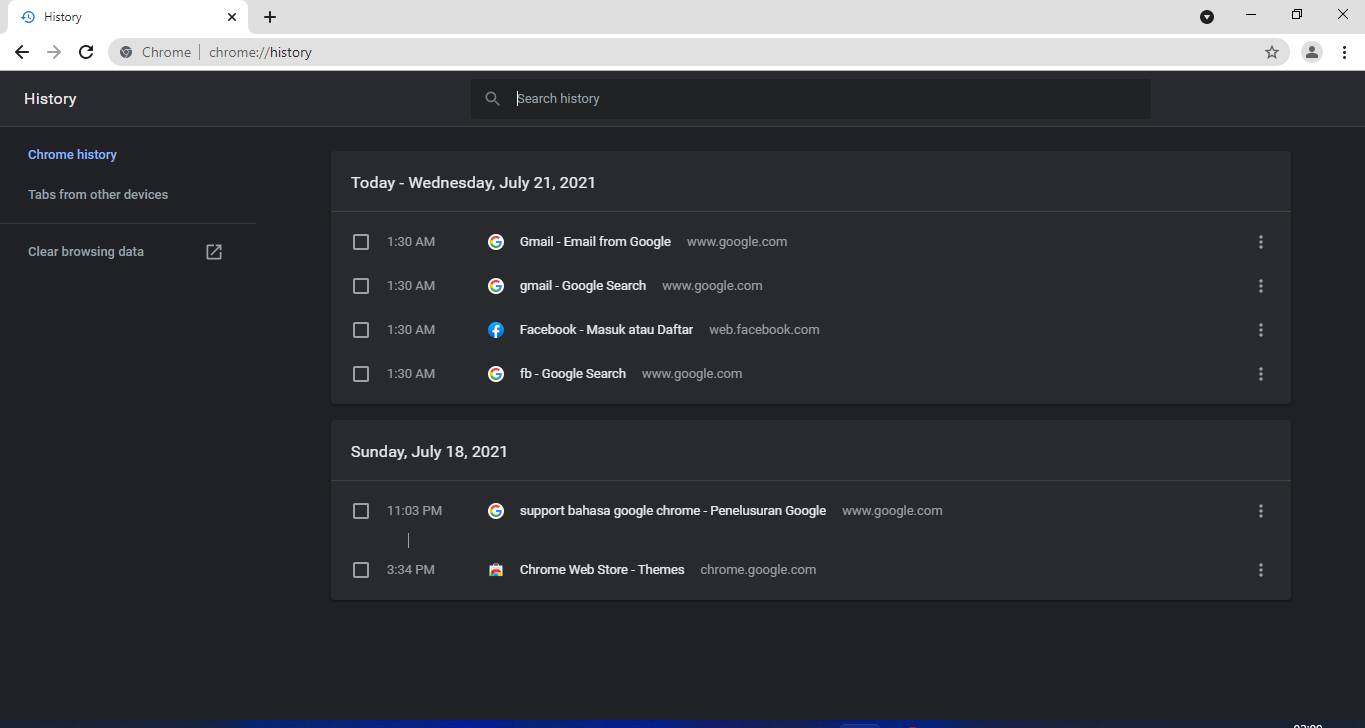Click the external link icon beside Clear browsing data
The height and width of the screenshot is (728, 1365).
tap(213, 251)
